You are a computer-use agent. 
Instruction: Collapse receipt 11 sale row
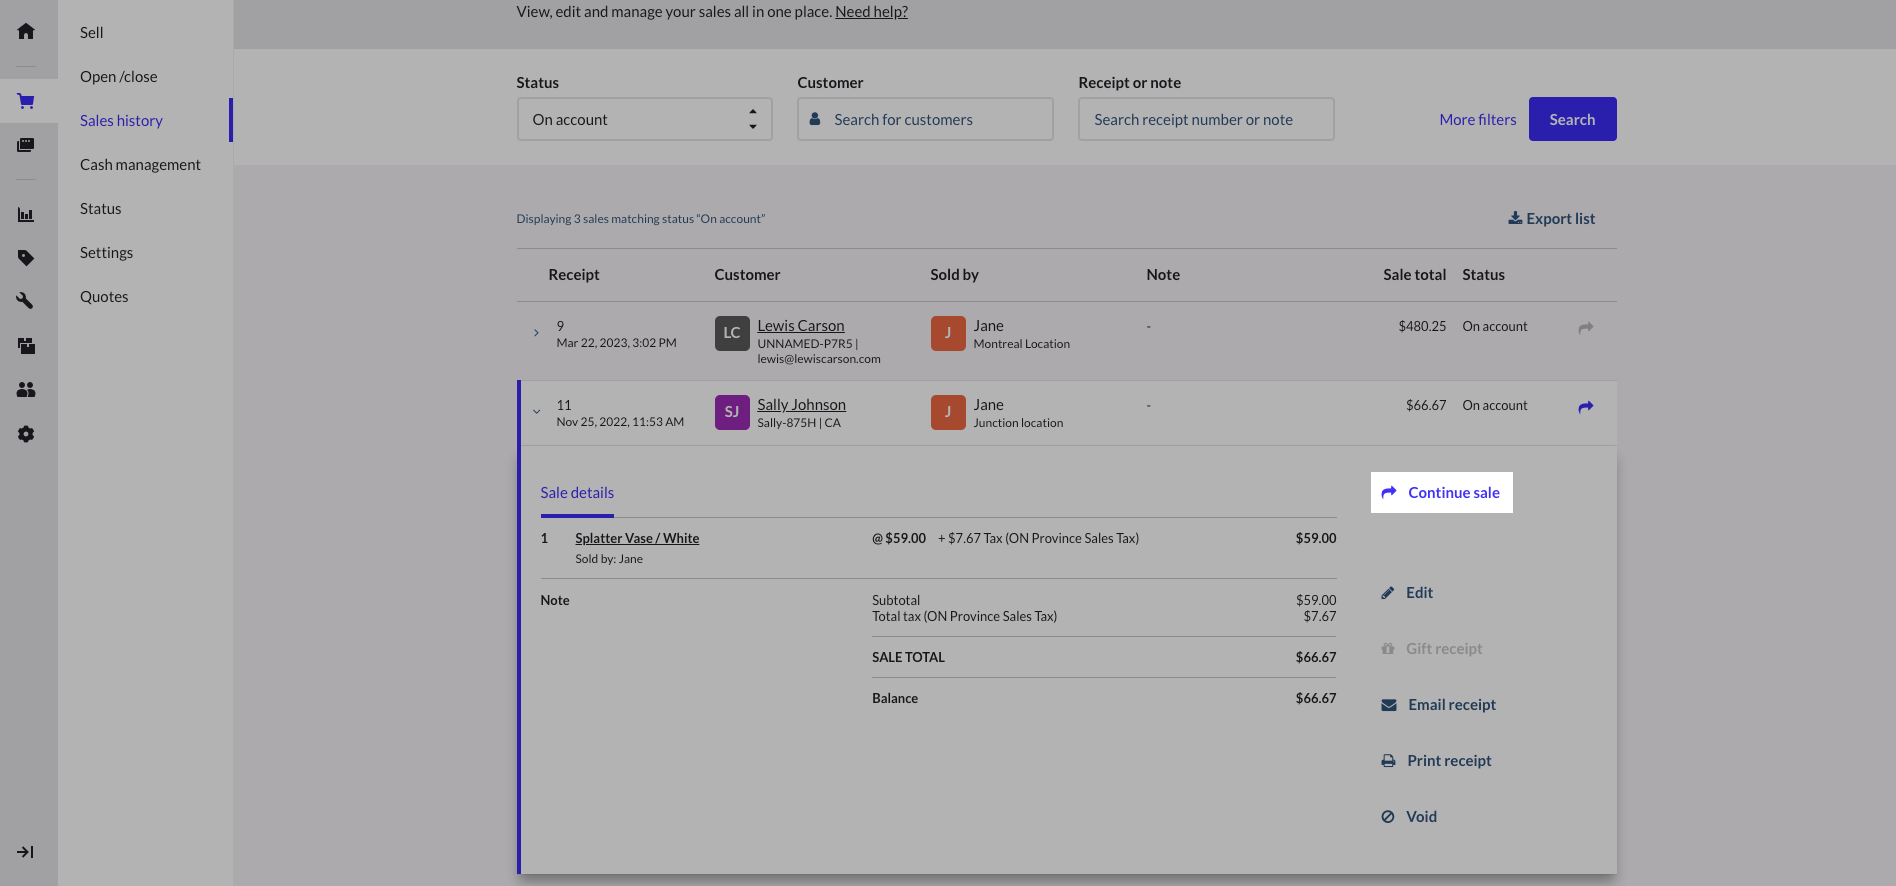pyautogui.click(x=536, y=412)
